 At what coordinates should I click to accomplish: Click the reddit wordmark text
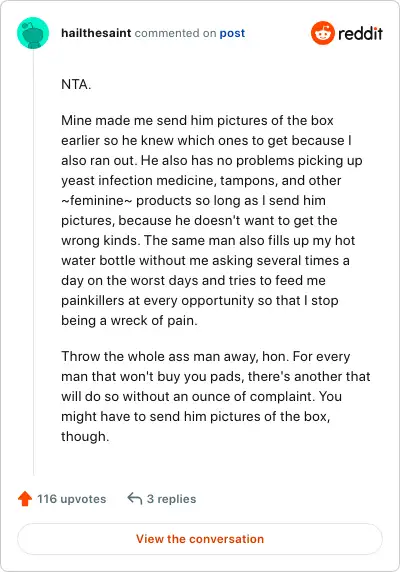pyautogui.click(x=360, y=33)
